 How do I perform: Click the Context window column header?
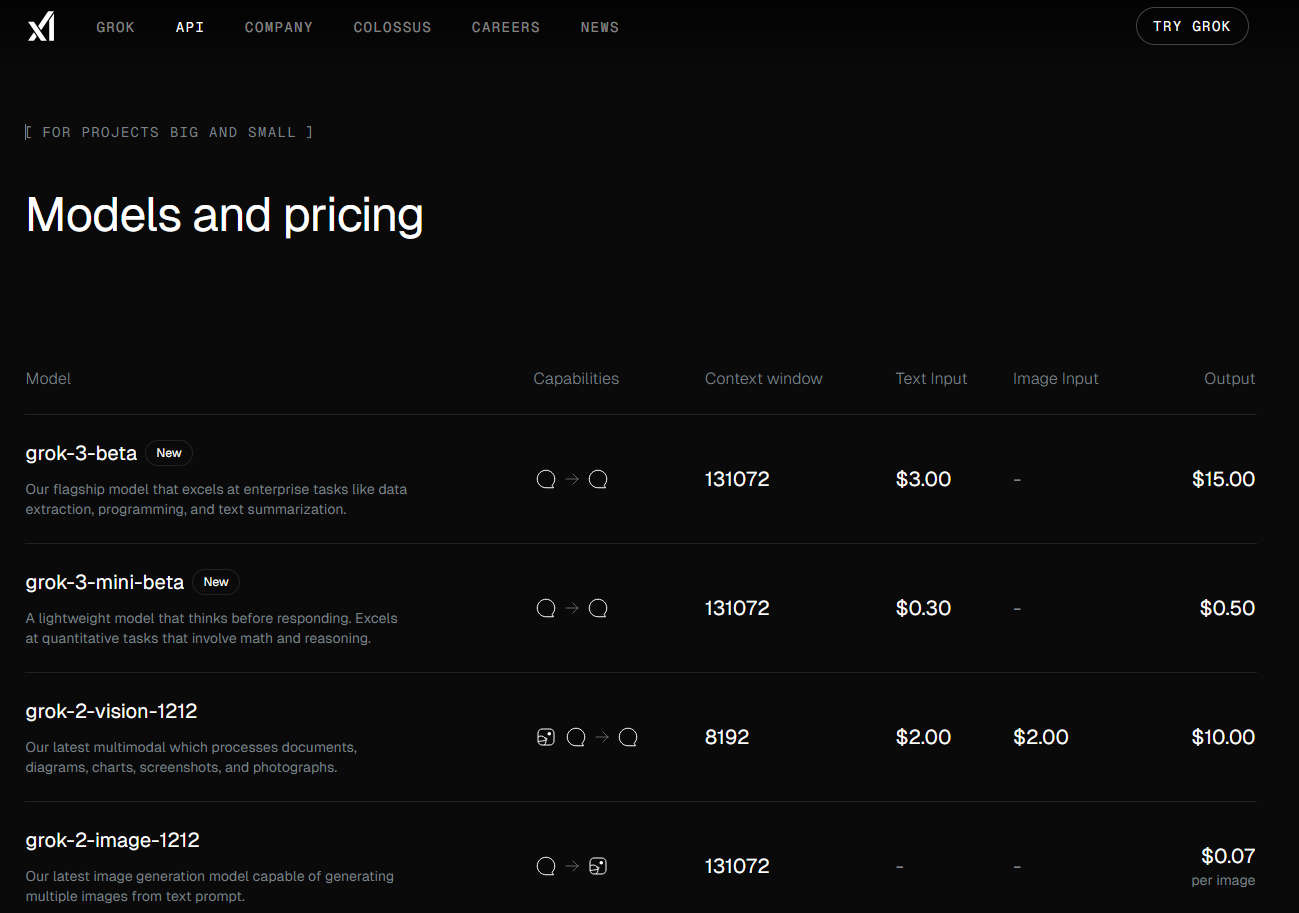click(764, 379)
